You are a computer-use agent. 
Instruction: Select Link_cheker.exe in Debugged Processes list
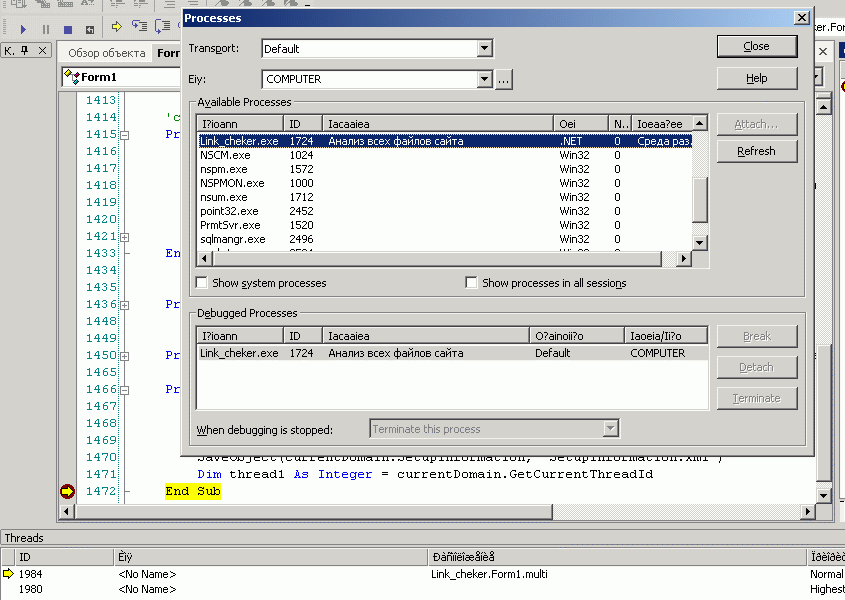(x=452, y=353)
